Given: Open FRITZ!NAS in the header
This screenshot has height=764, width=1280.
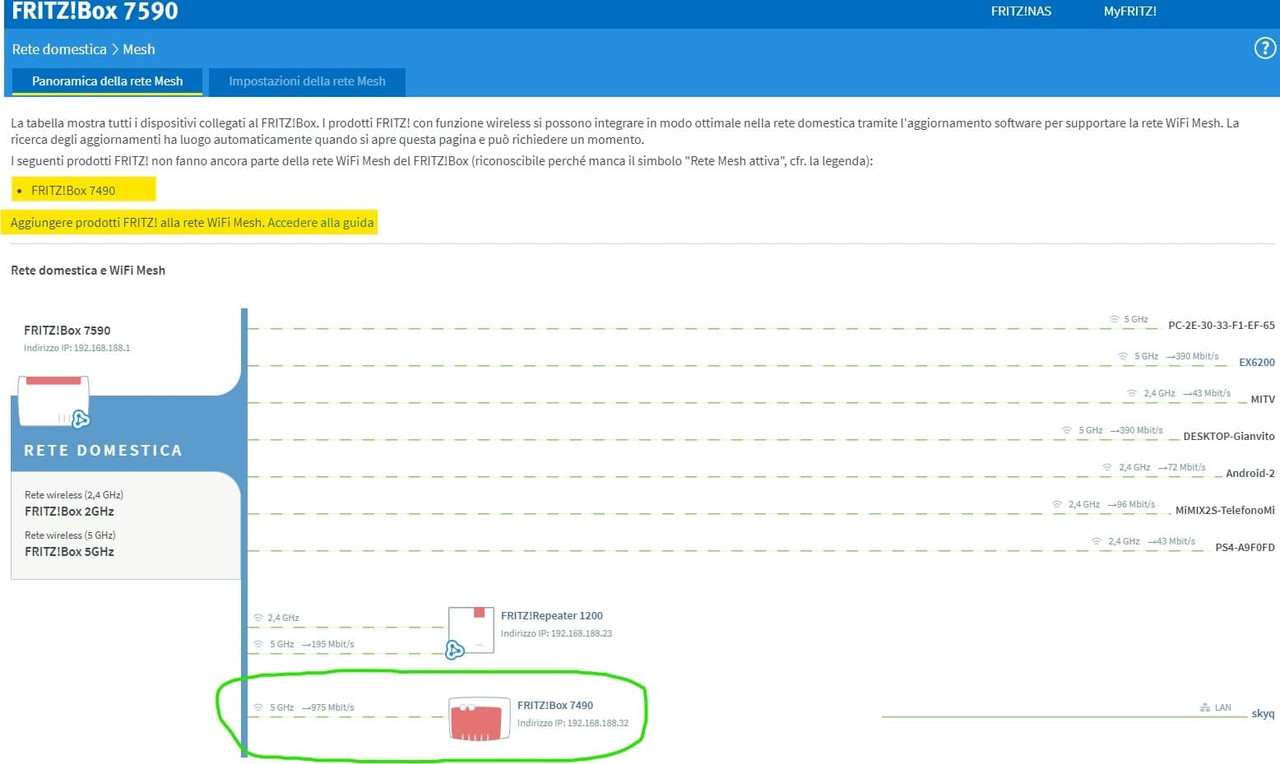Looking at the screenshot, I should [x=1021, y=12].
